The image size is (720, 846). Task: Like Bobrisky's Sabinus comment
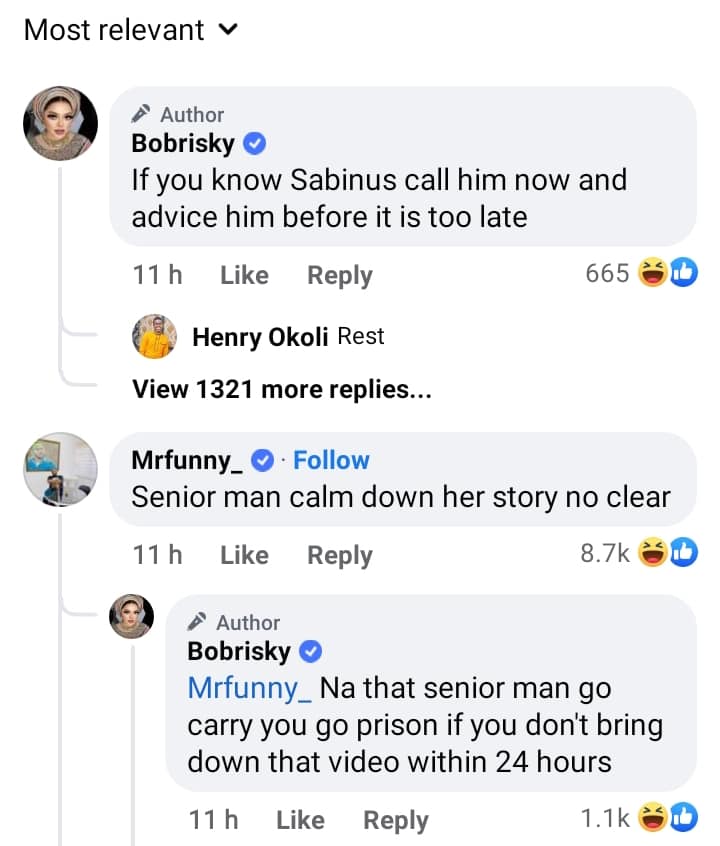click(244, 275)
